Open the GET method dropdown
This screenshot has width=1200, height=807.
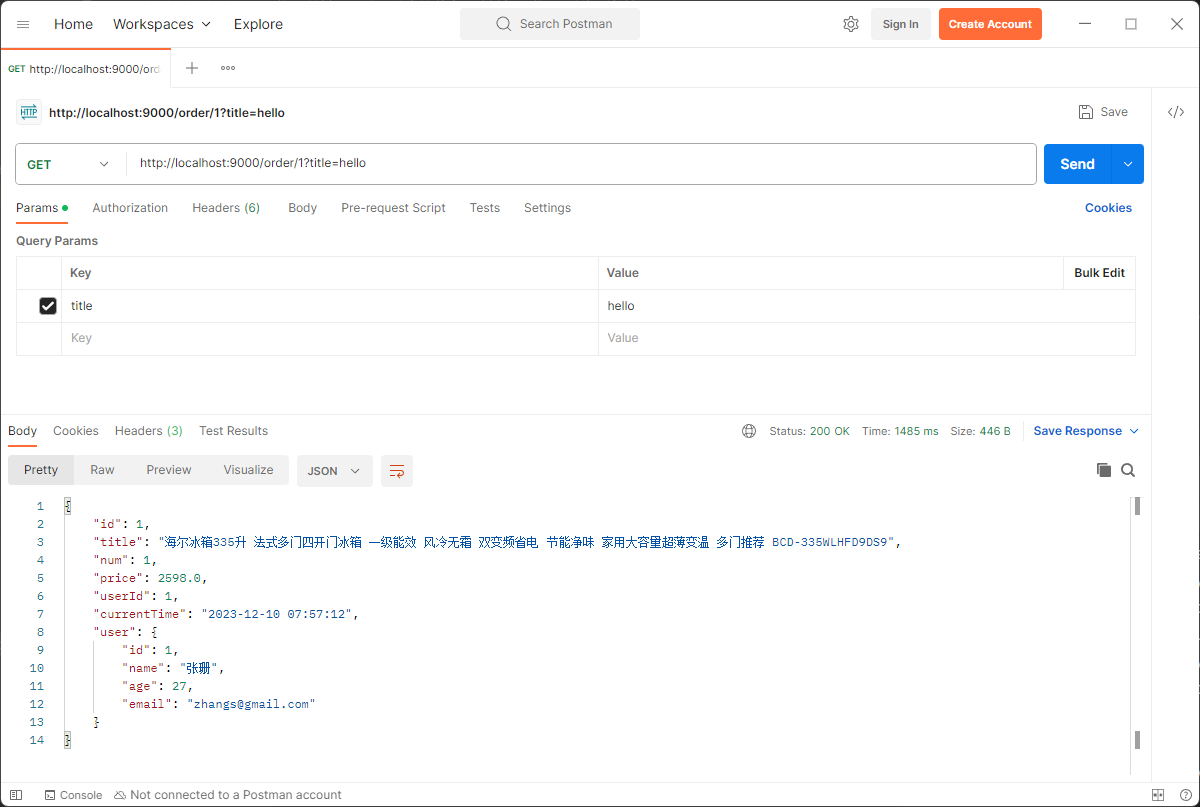click(68, 164)
